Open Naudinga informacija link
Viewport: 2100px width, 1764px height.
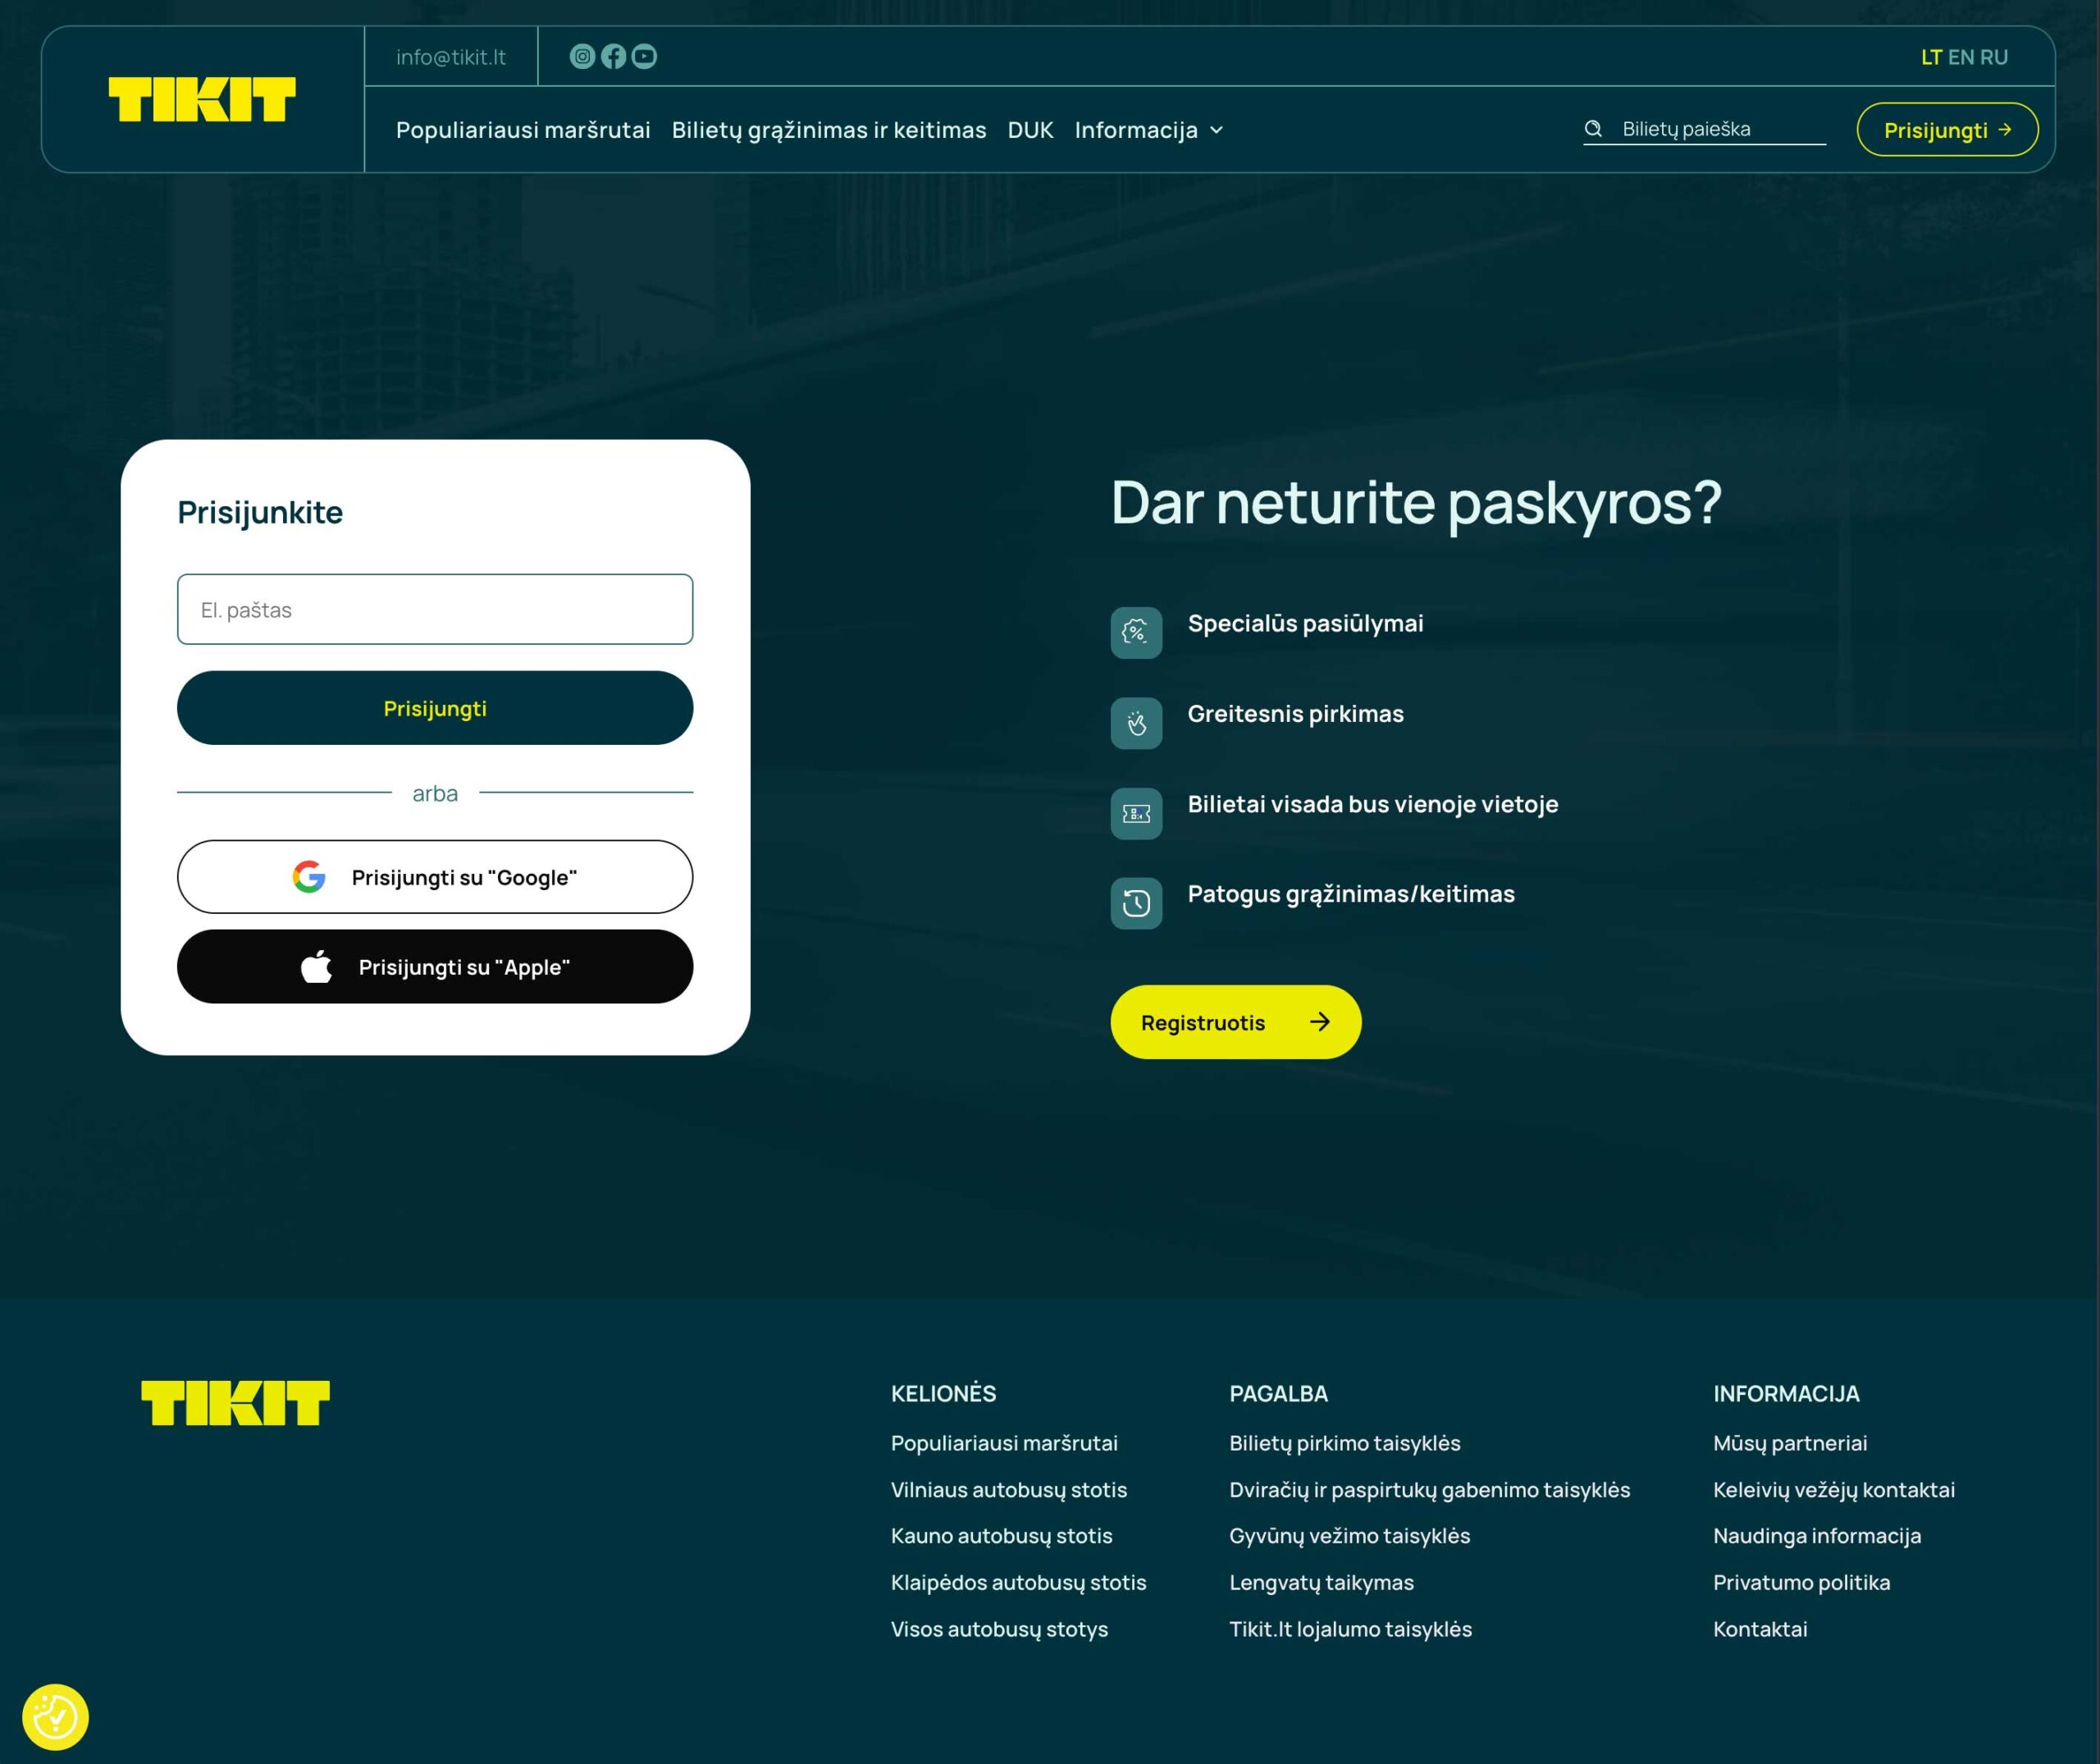pyautogui.click(x=1817, y=1536)
